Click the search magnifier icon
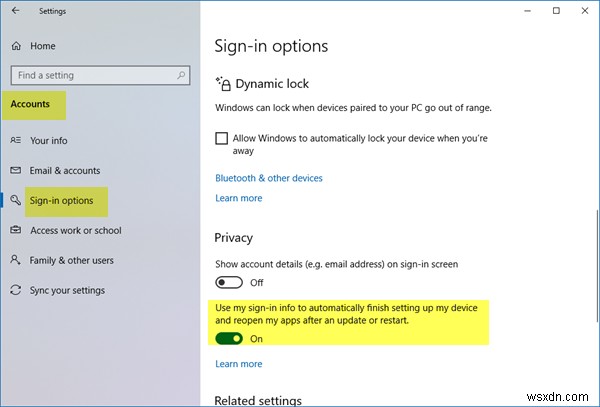 click(x=181, y=75)
